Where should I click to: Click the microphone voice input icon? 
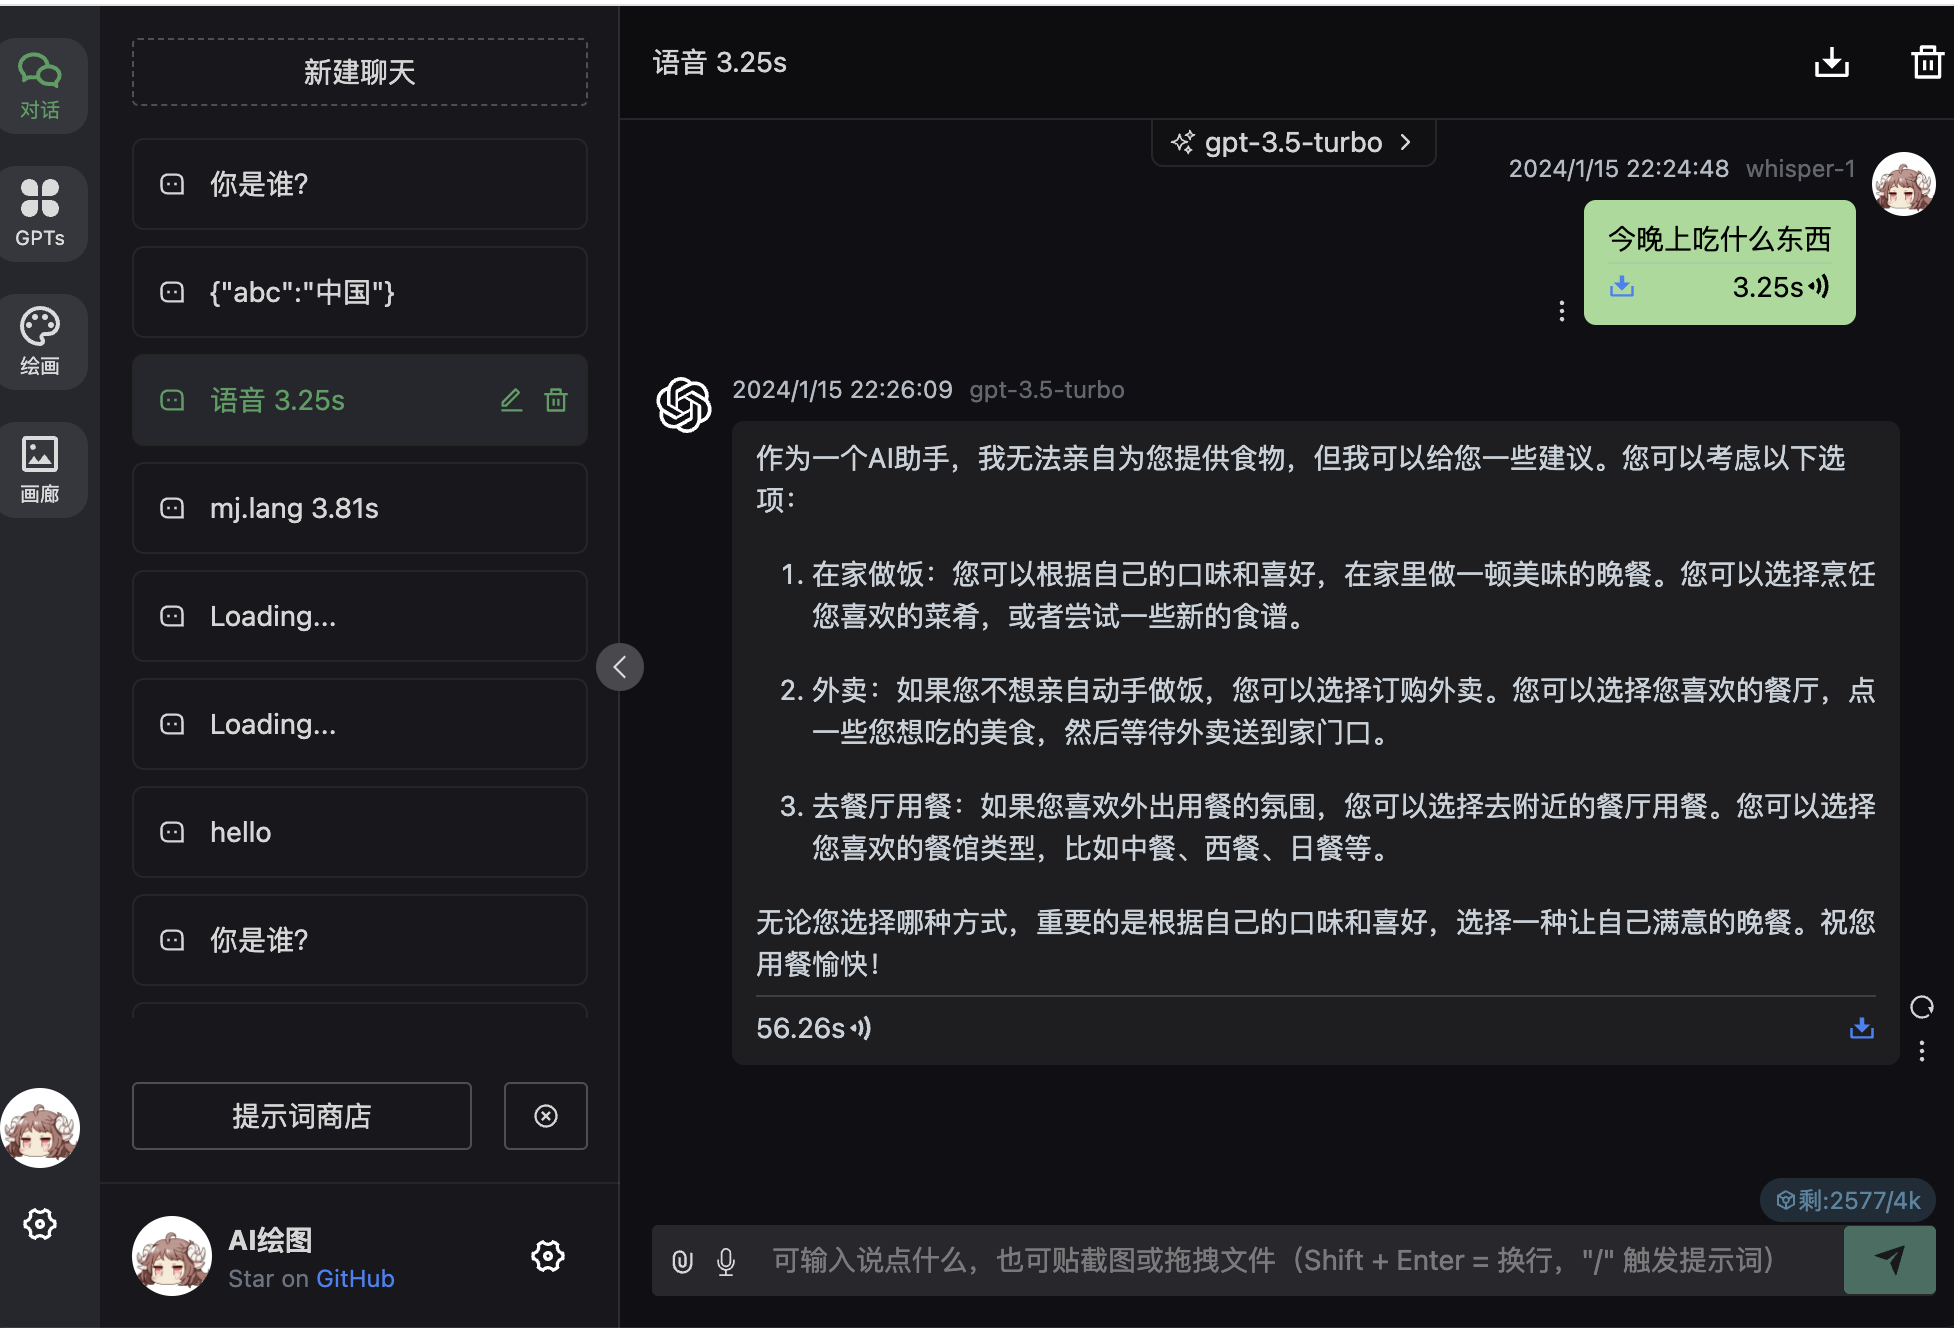pos(726,1261)
